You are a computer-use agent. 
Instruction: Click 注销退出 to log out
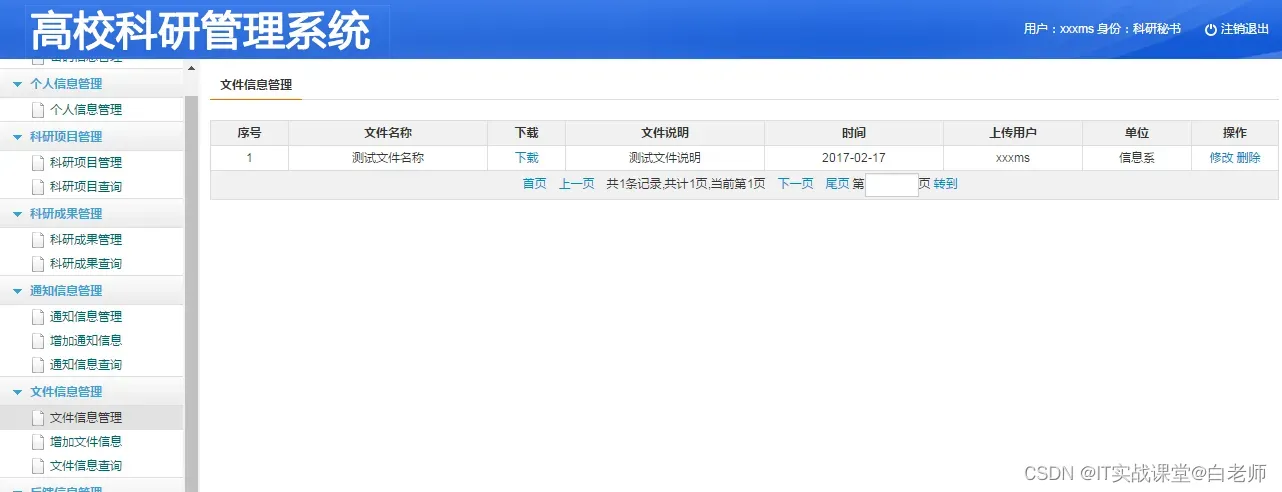click(x=1244, y=30)
